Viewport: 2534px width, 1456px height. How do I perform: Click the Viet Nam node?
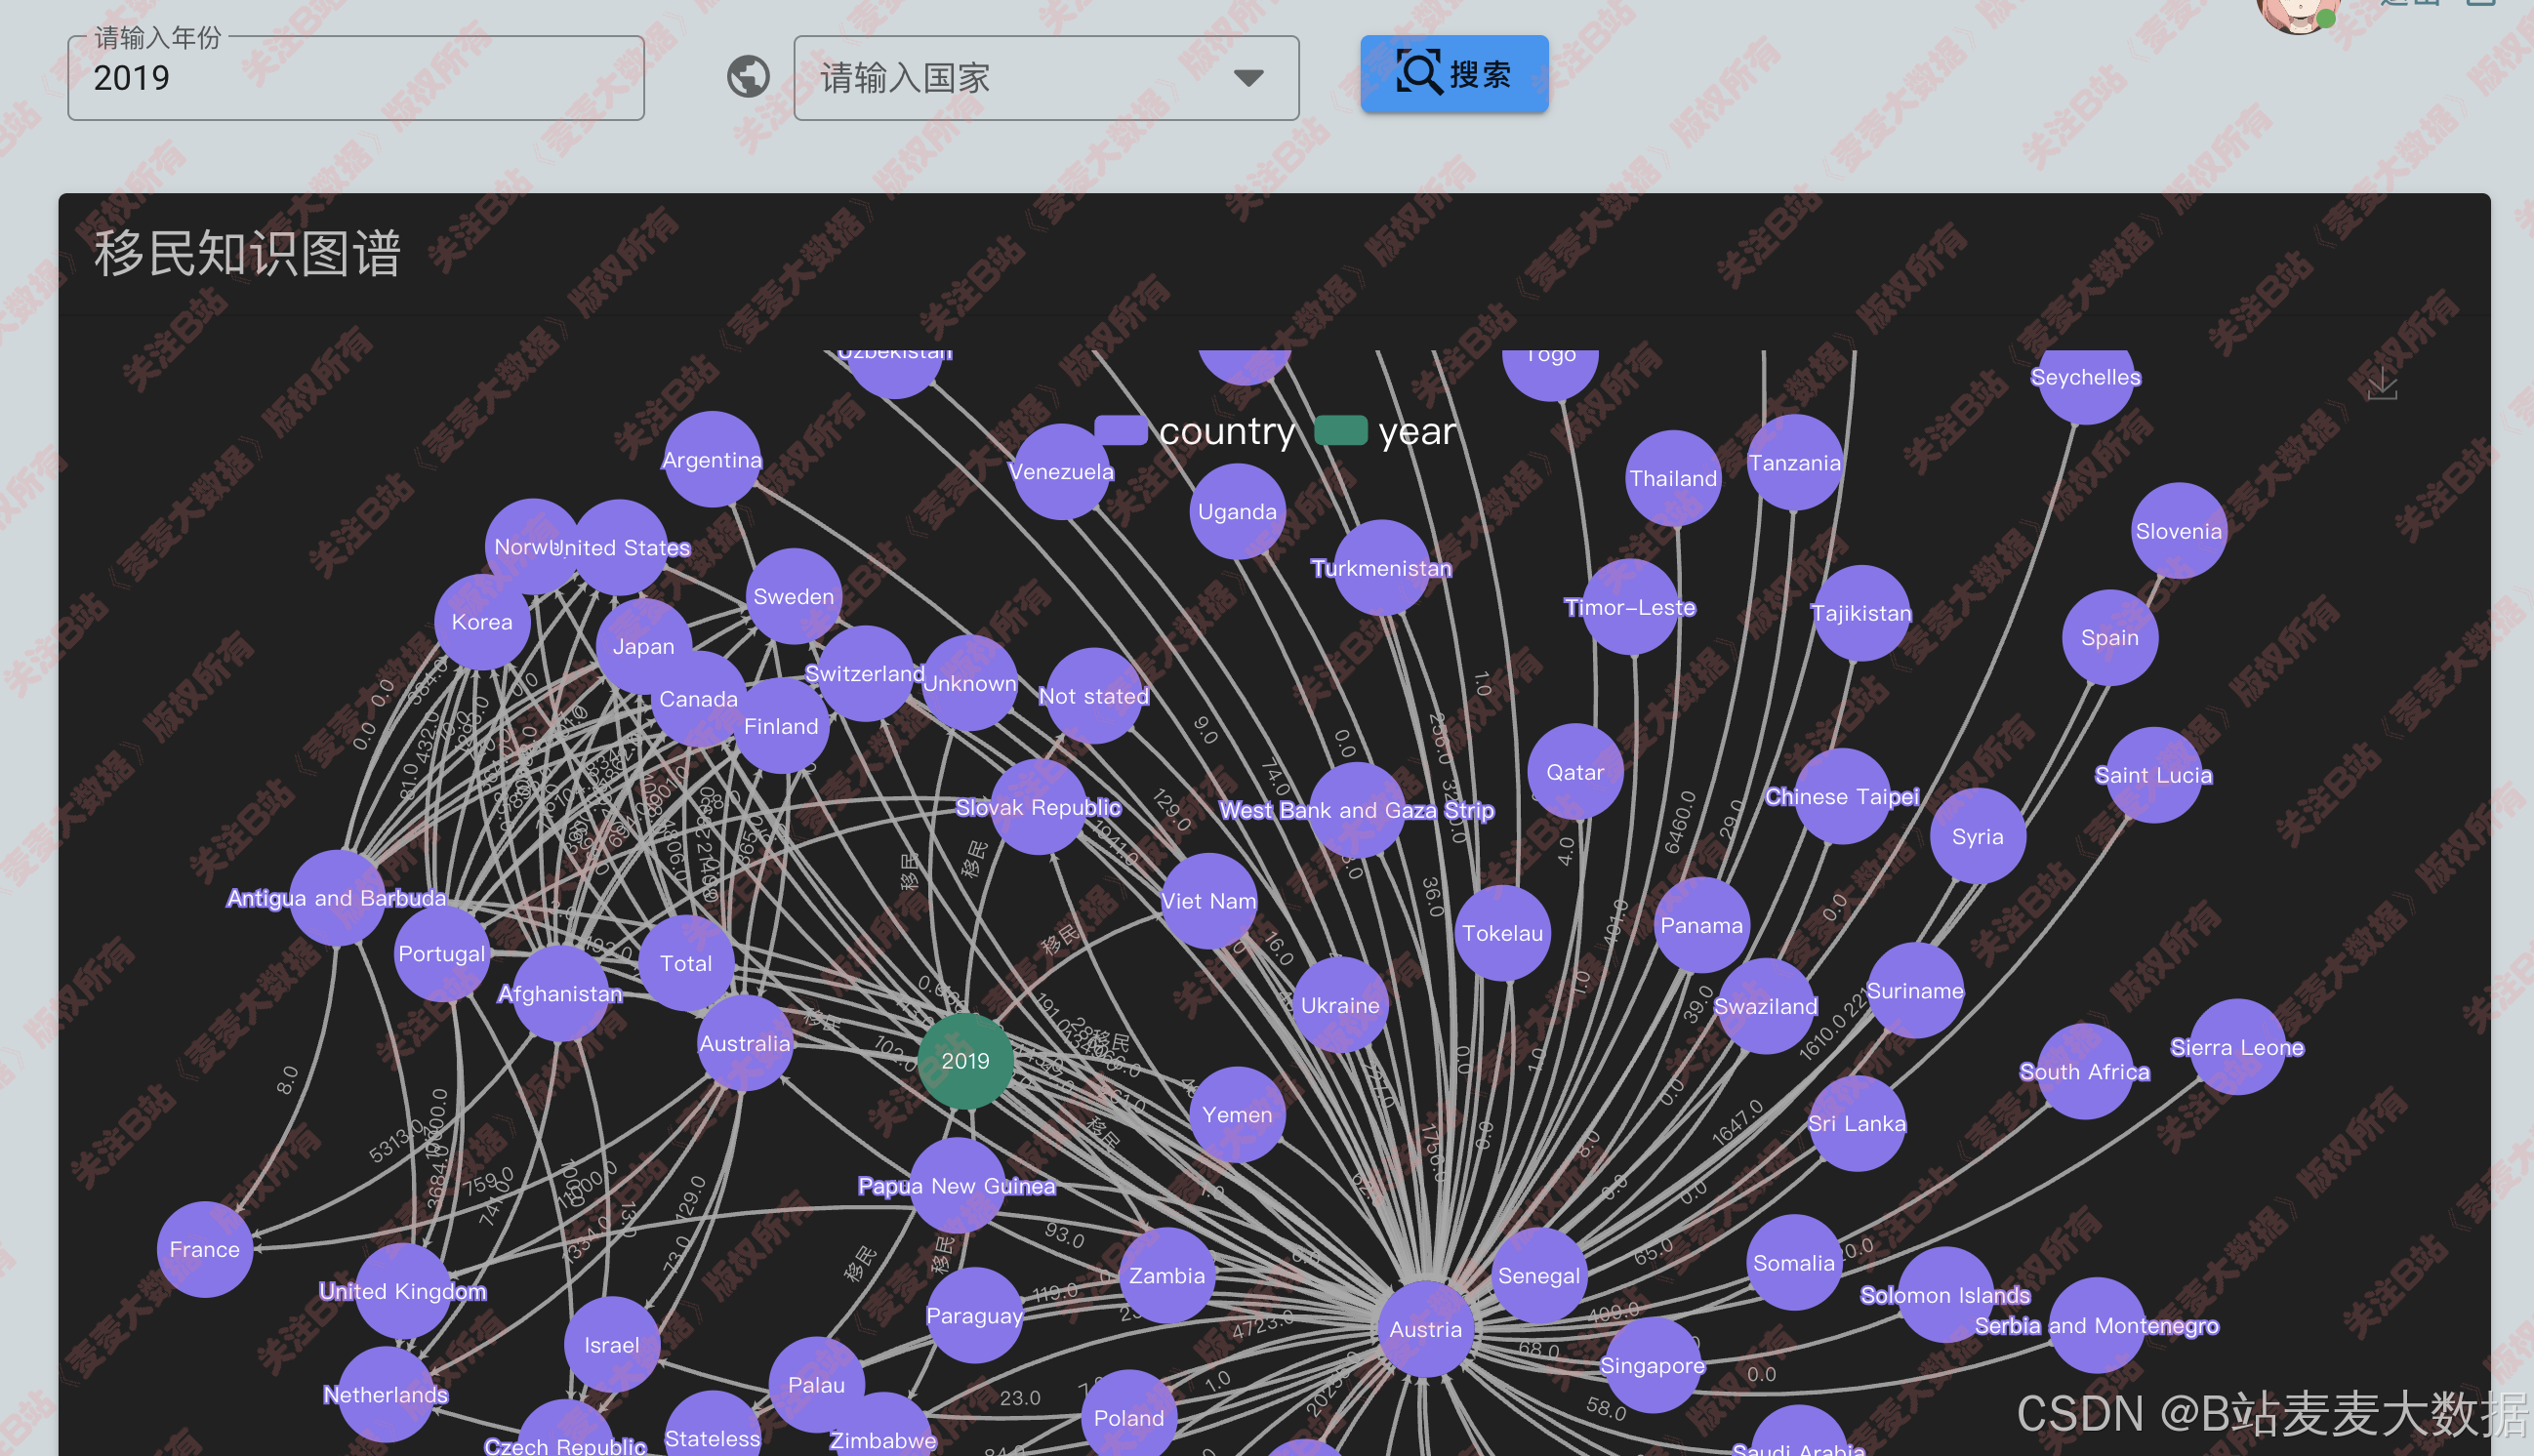pos(1208,900)
